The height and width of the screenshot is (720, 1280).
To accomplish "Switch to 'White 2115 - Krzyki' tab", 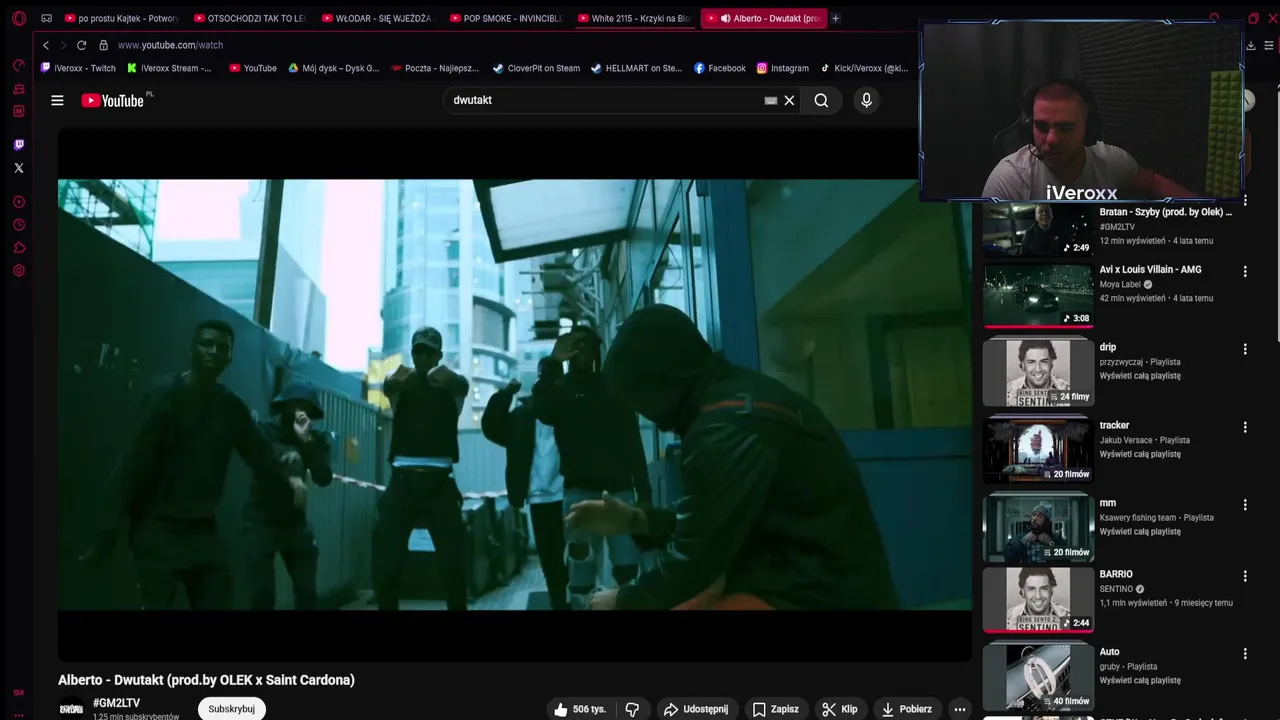I will 635,18.
